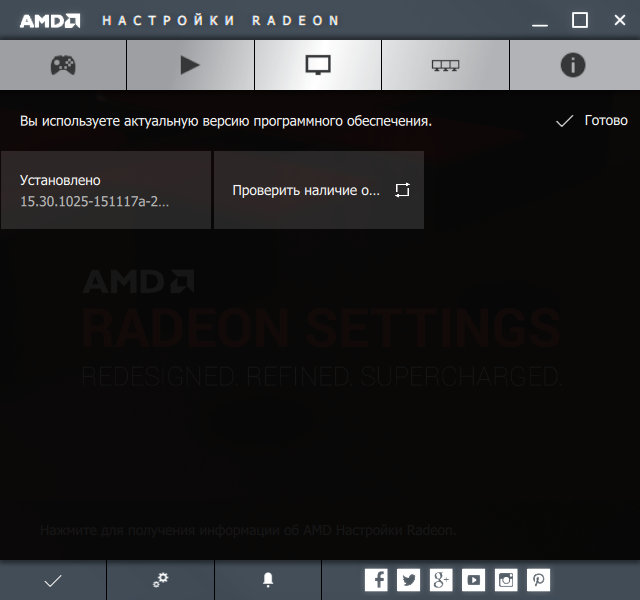The height and width of the screenshot is (600, 640).
Task: Open Notifications bell icon
Action: [268, 580]
